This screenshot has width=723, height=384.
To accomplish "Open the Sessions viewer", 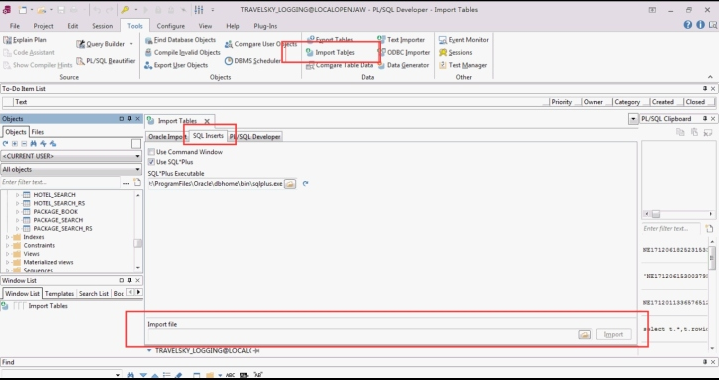I will 456,53.
